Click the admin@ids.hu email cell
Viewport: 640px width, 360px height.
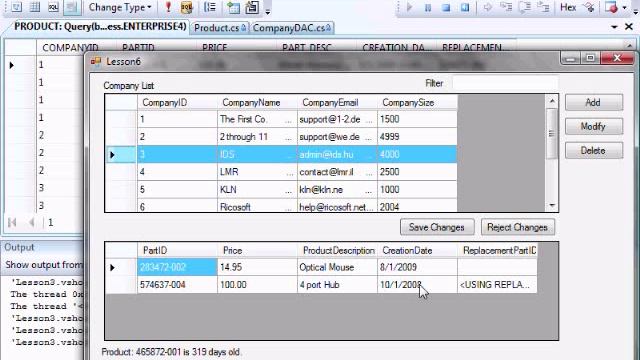[x=337, y=154]
